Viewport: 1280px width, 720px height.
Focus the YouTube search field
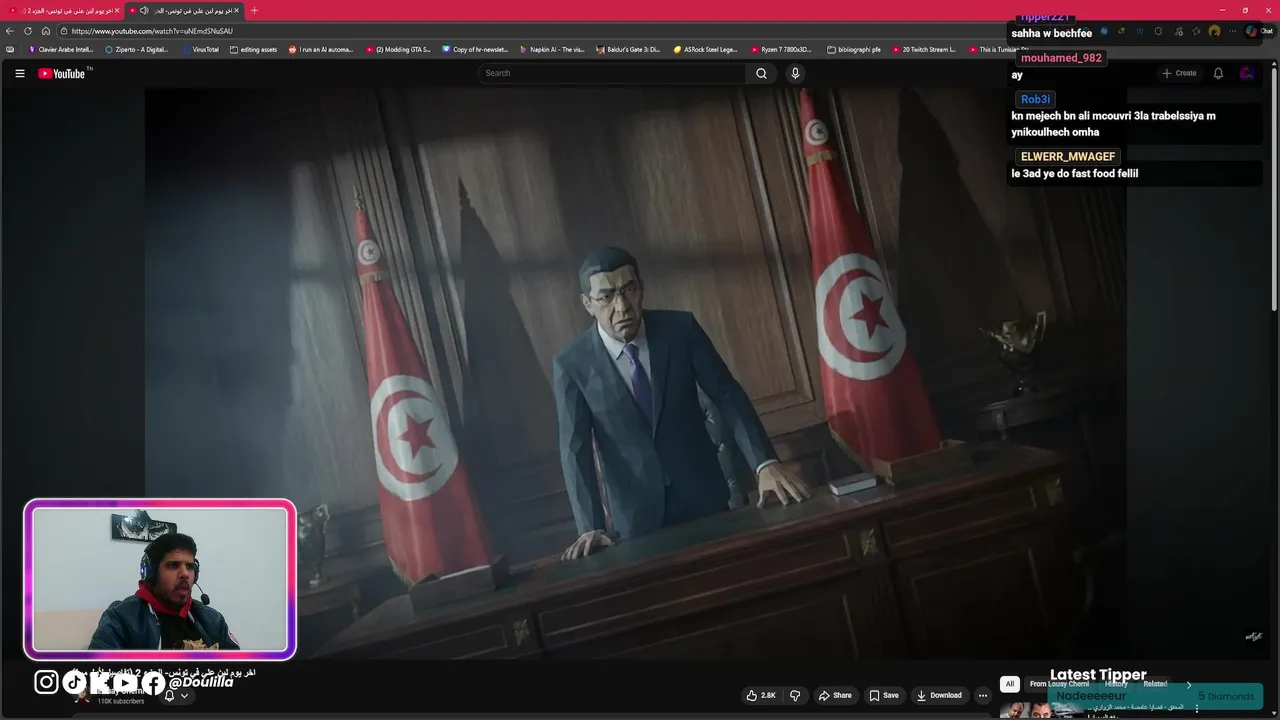[612, 73]
